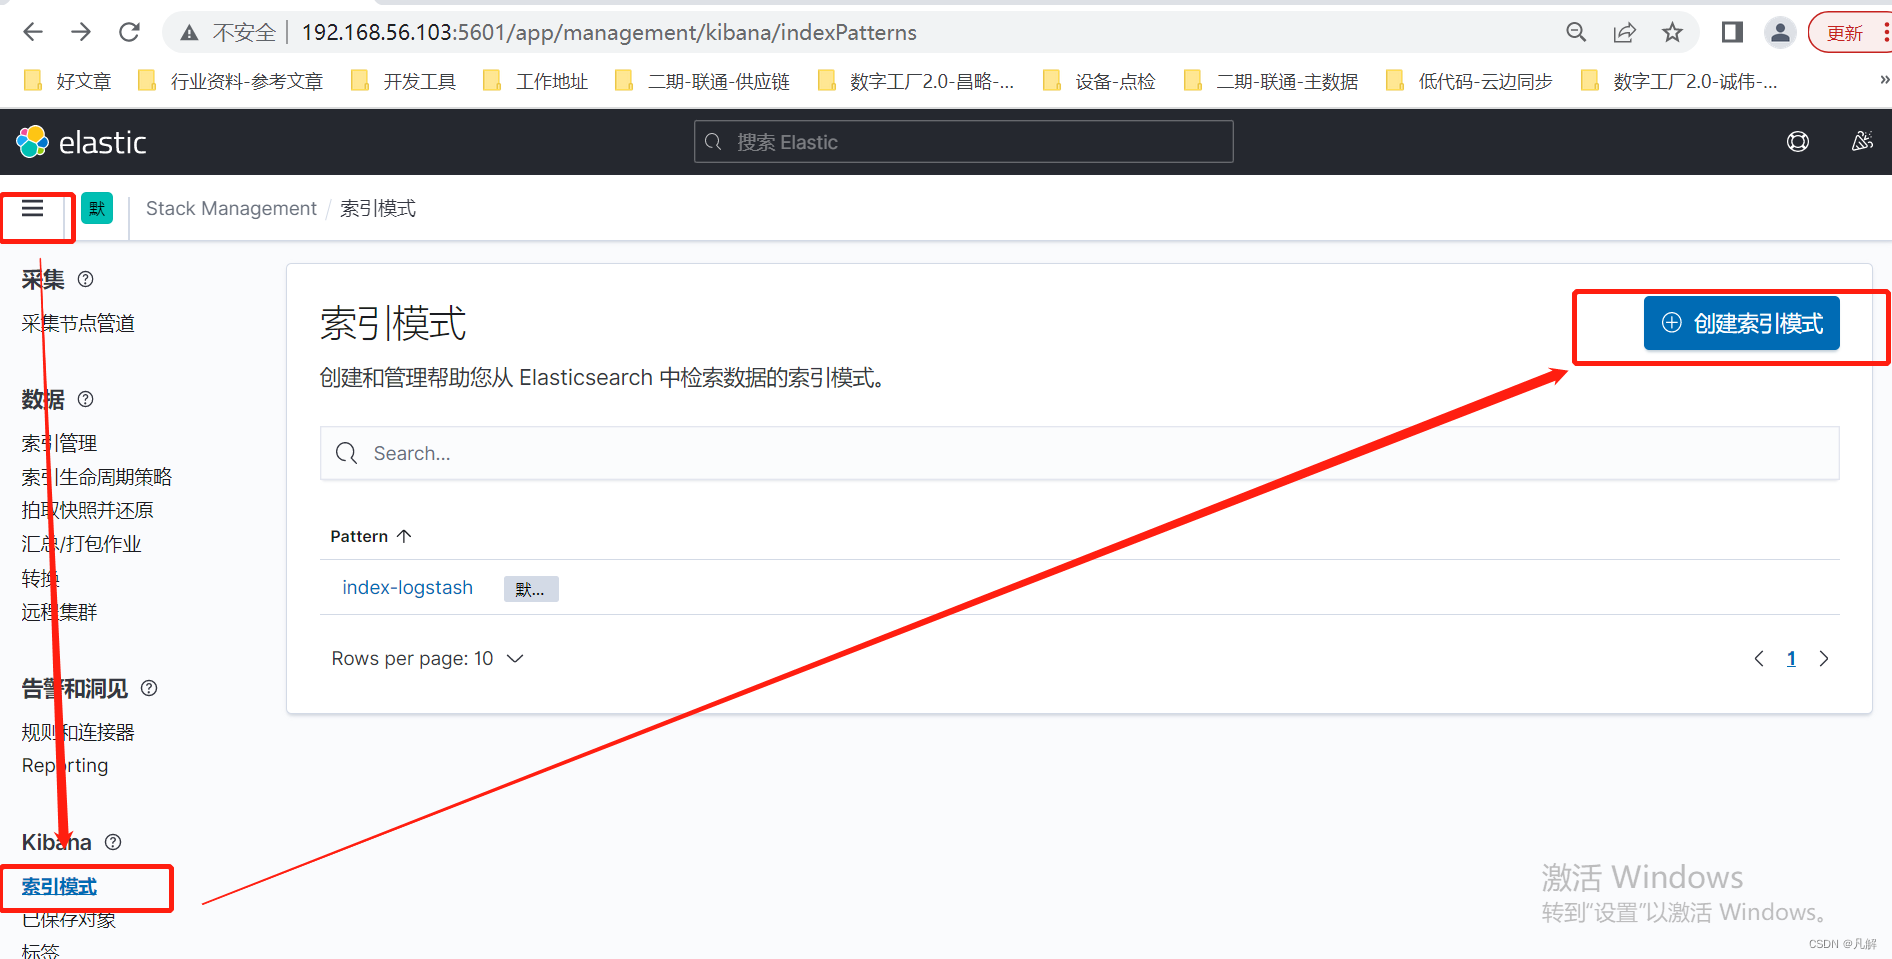Go back in browser history

click(x=33, y=32)
